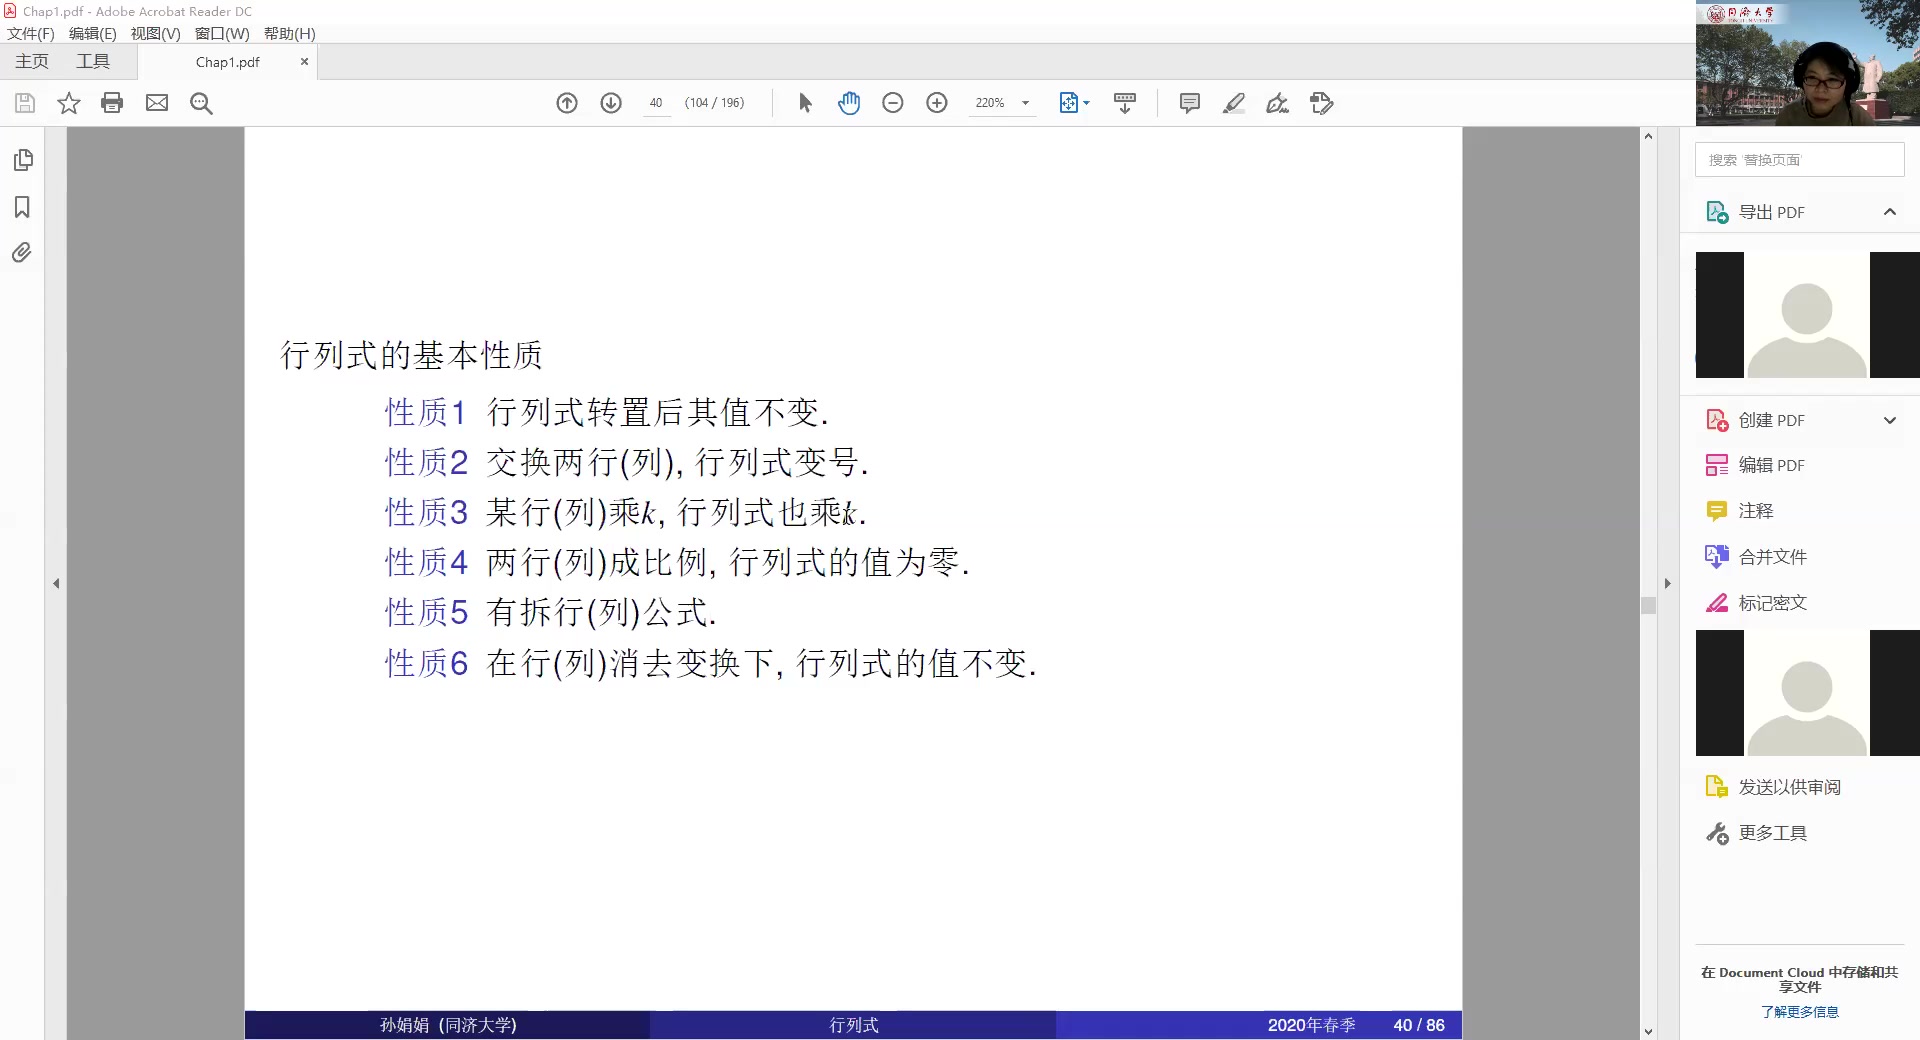Open bookmarks side panel
Screen dimensions: 1920x1040
22,207
